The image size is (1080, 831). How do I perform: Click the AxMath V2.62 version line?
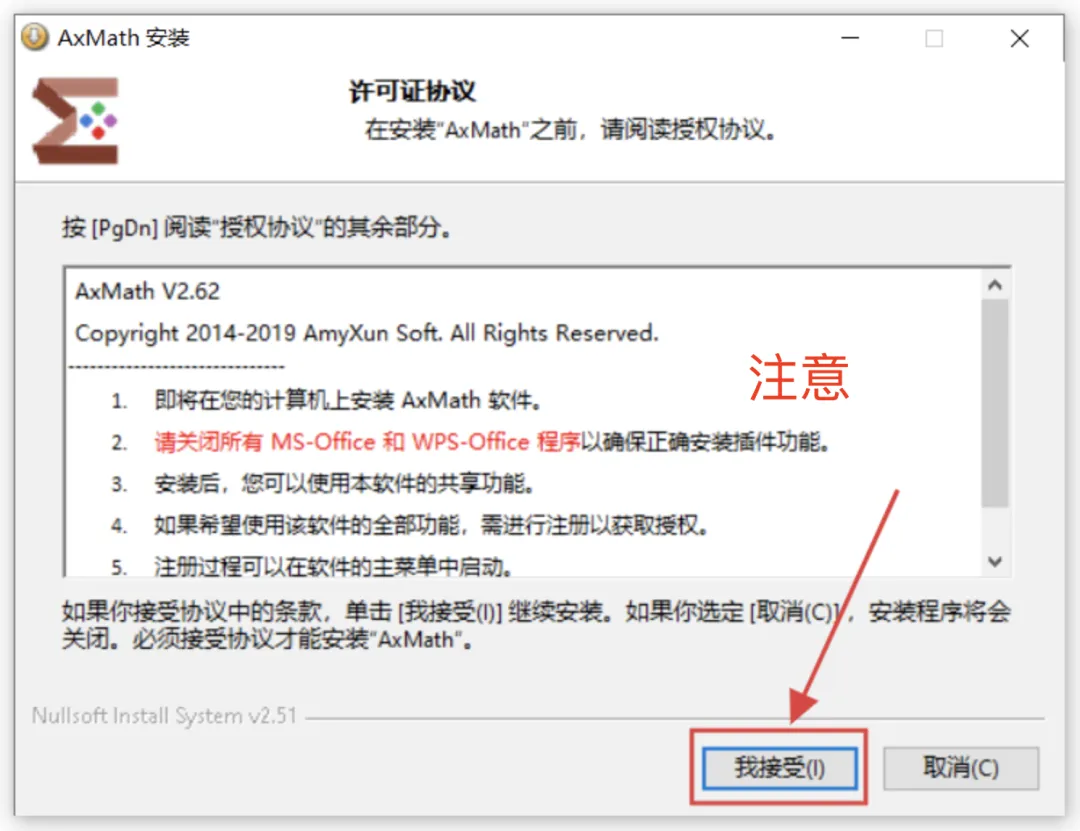click(147, 291)
